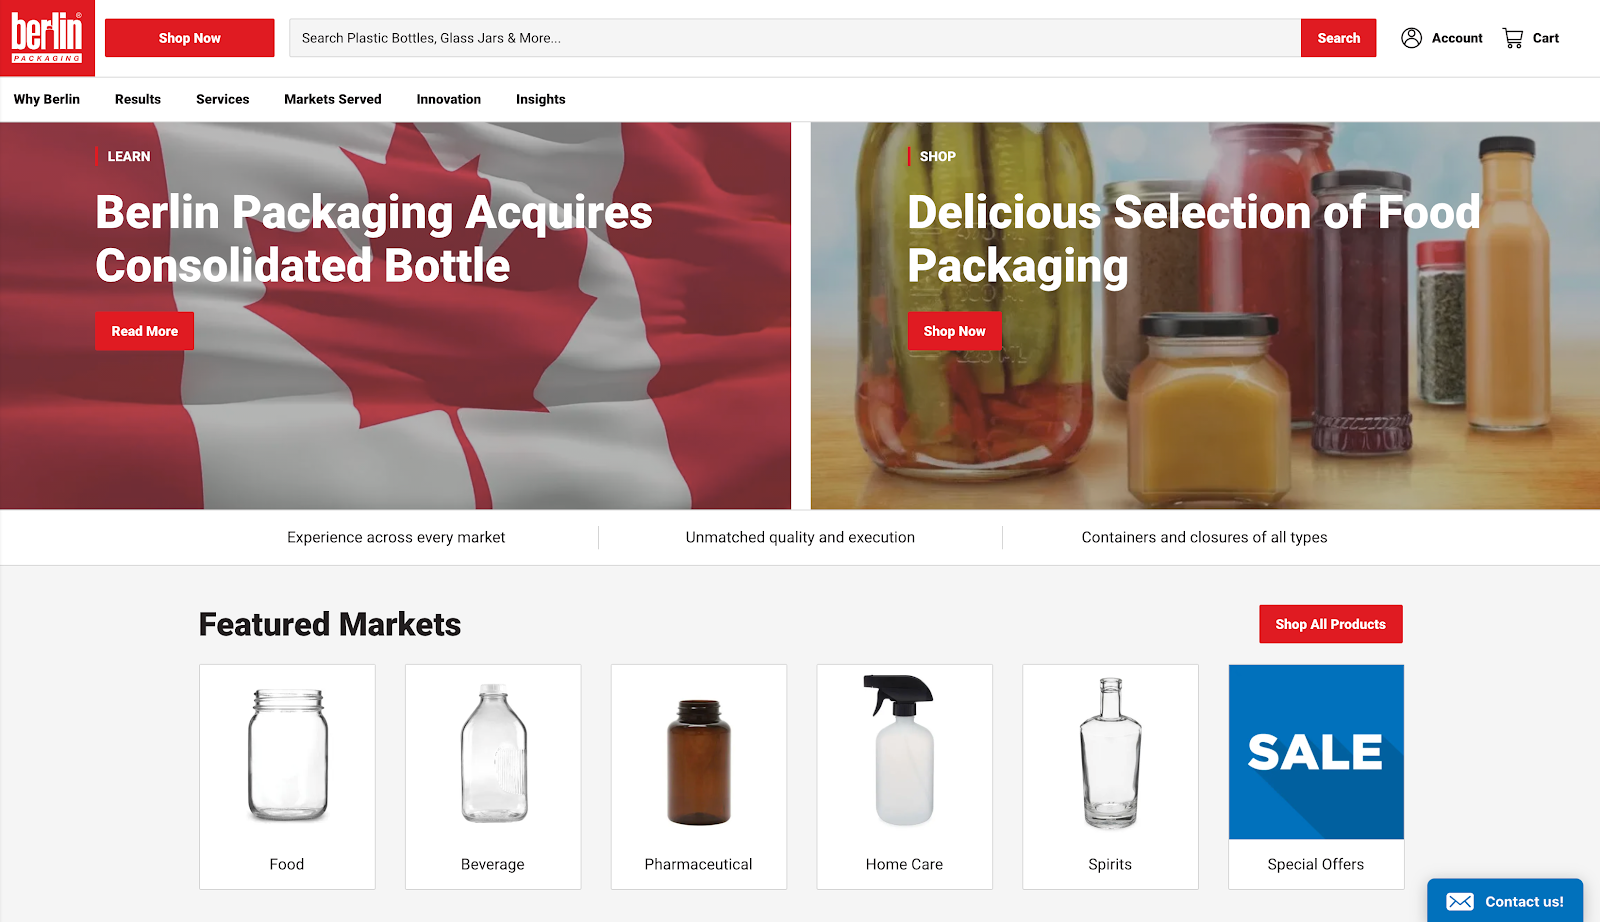Click Shop Now on food packaging banner

[953, 330]
